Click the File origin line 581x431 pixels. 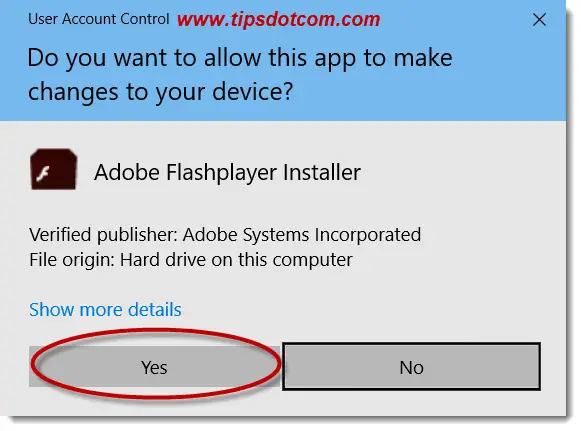tap(191, 259)
